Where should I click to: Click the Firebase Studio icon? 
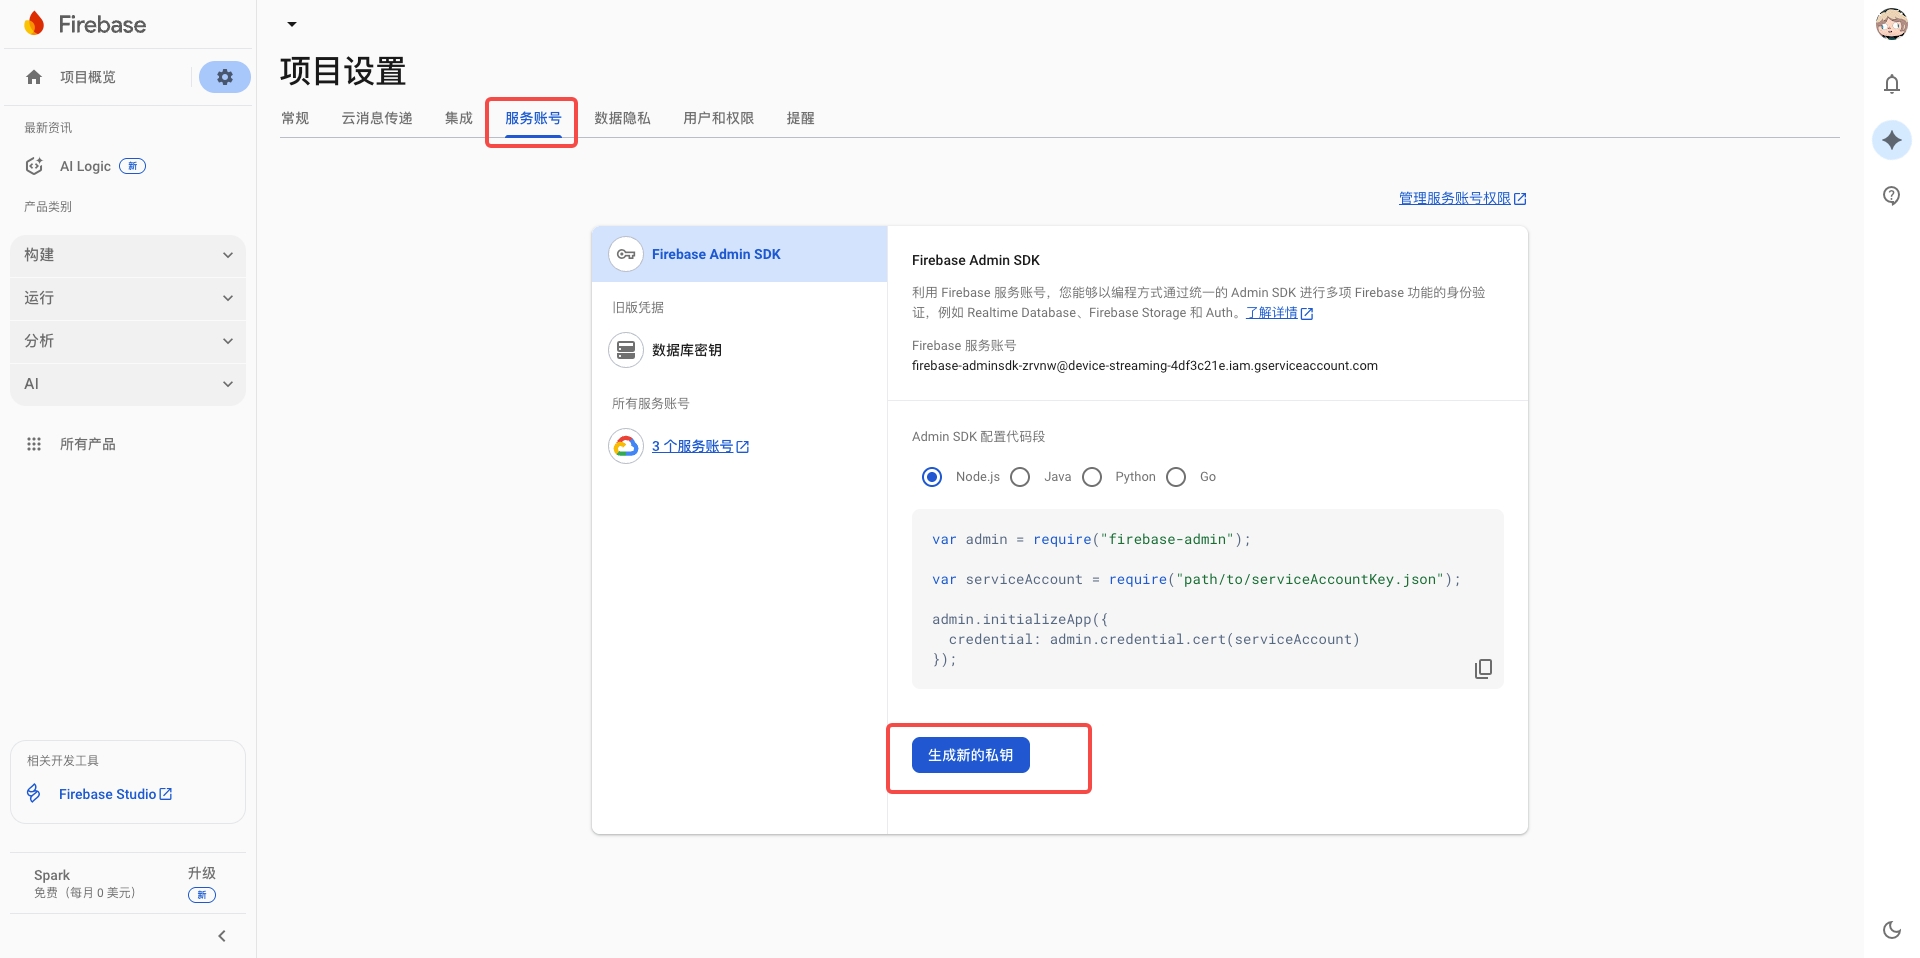pyautogui.click(x=34, y=793)
